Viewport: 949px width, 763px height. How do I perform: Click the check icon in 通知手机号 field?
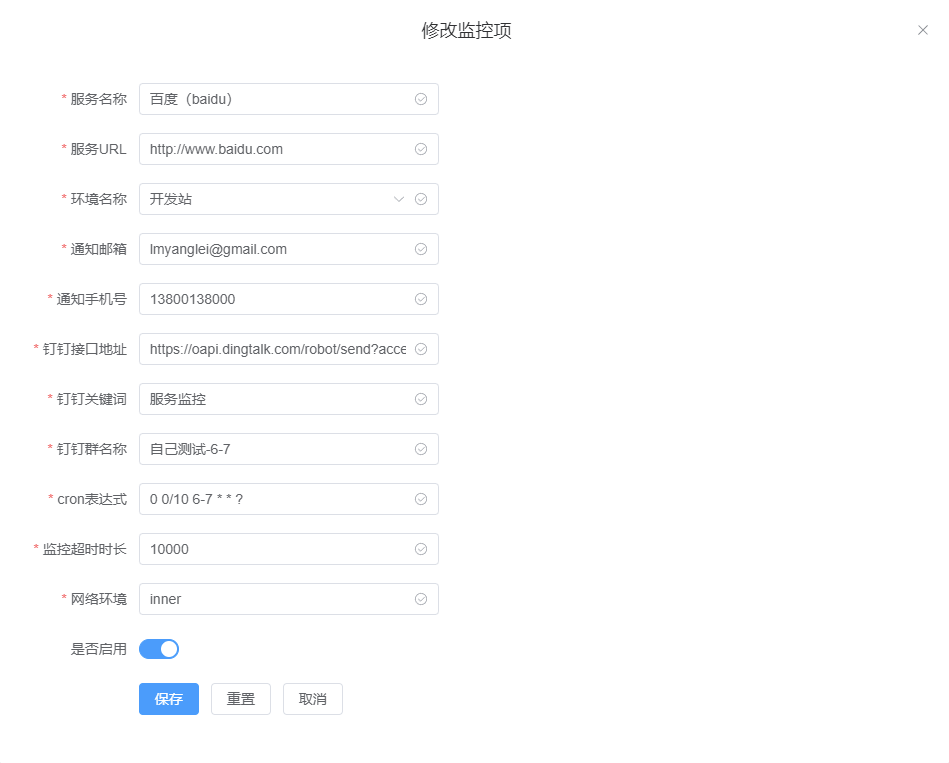[422, 299]
